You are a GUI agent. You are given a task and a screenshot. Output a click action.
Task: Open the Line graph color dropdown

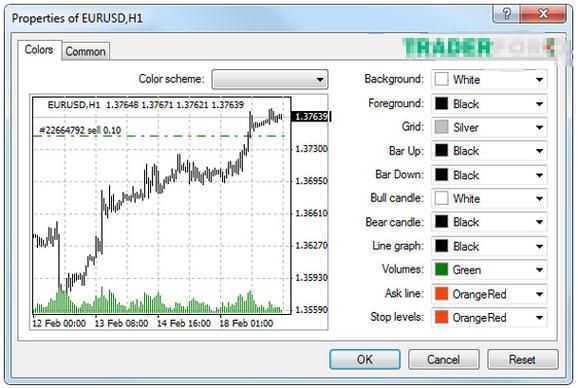coord(489,246)
